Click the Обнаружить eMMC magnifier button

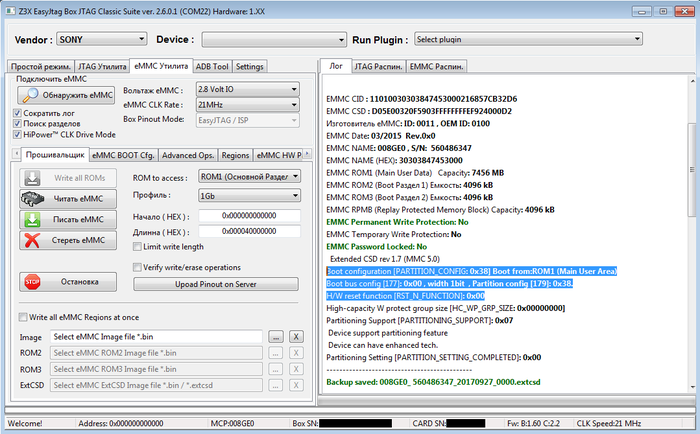click(x=68, y=95)
